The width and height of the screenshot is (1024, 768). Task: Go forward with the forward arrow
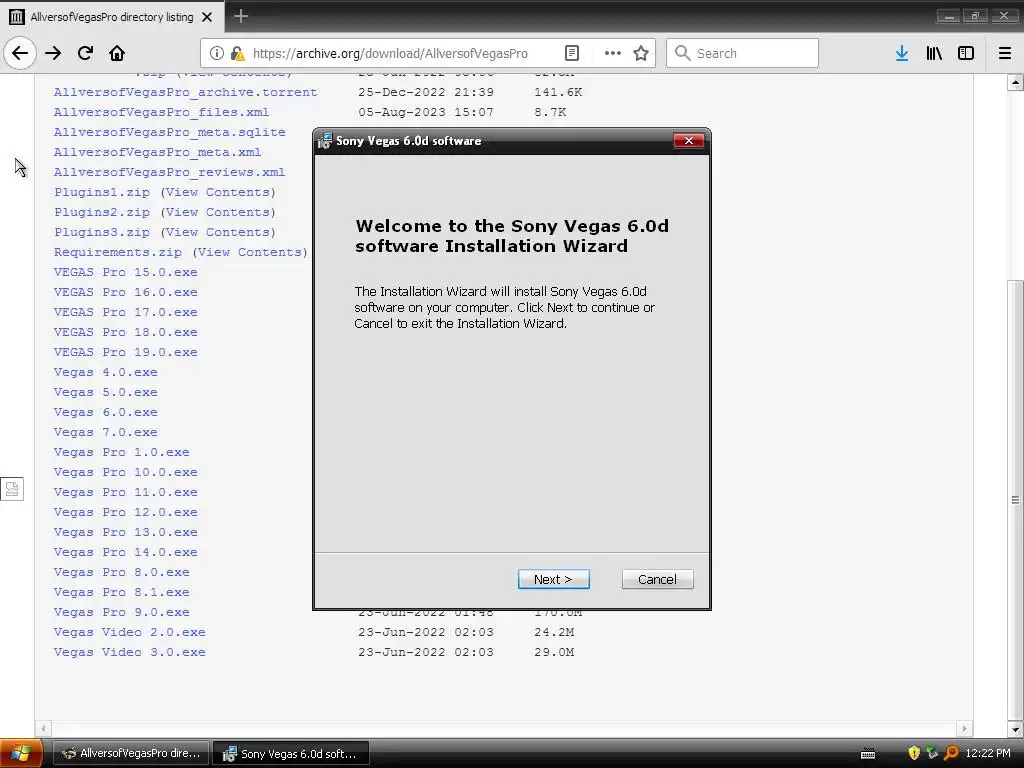pos(53,53)
